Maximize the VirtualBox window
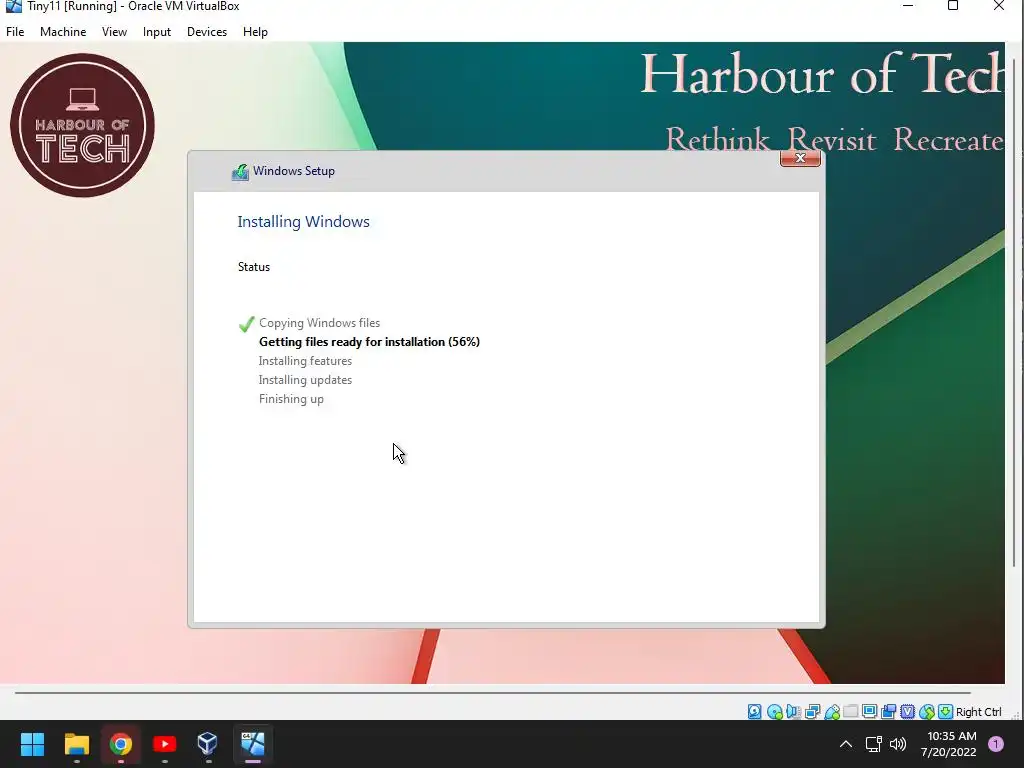The width and height of the screenshot is (1024, 768). tap(953, 6)
